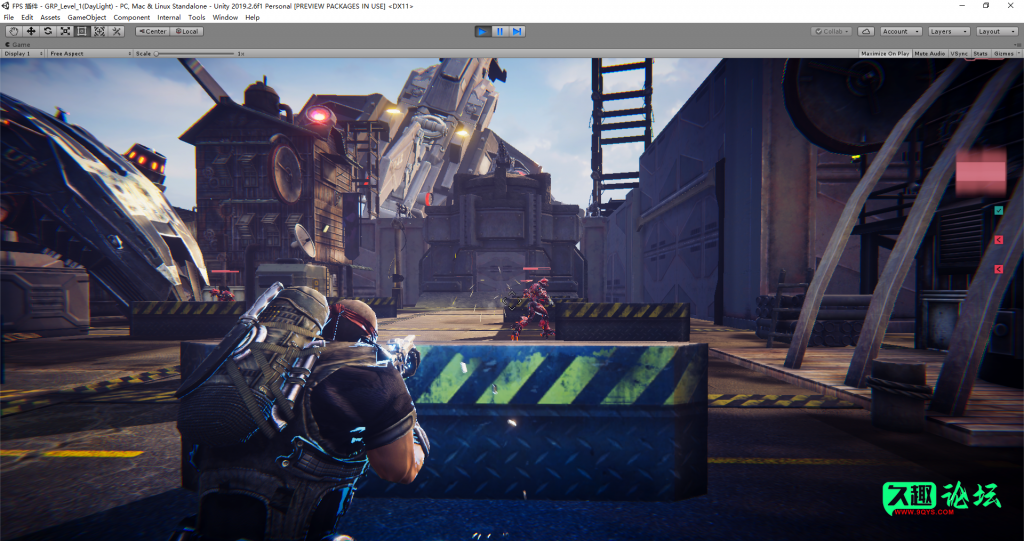Image resolution: width=1024 pixels, height=541 pixels.
Task: Toggle Mute Audio in Game view
Action: click(x=929, y=54)
